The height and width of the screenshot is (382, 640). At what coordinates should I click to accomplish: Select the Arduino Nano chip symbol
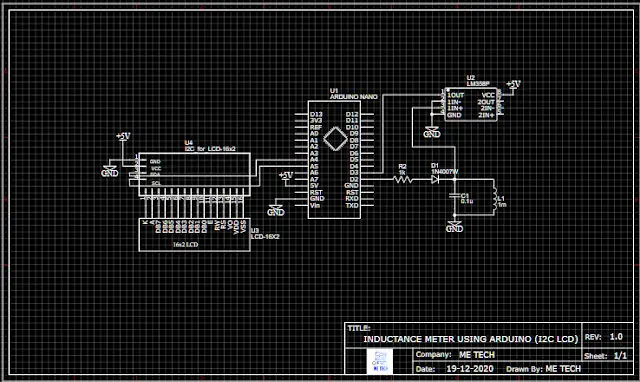click(x=334, y=160)
